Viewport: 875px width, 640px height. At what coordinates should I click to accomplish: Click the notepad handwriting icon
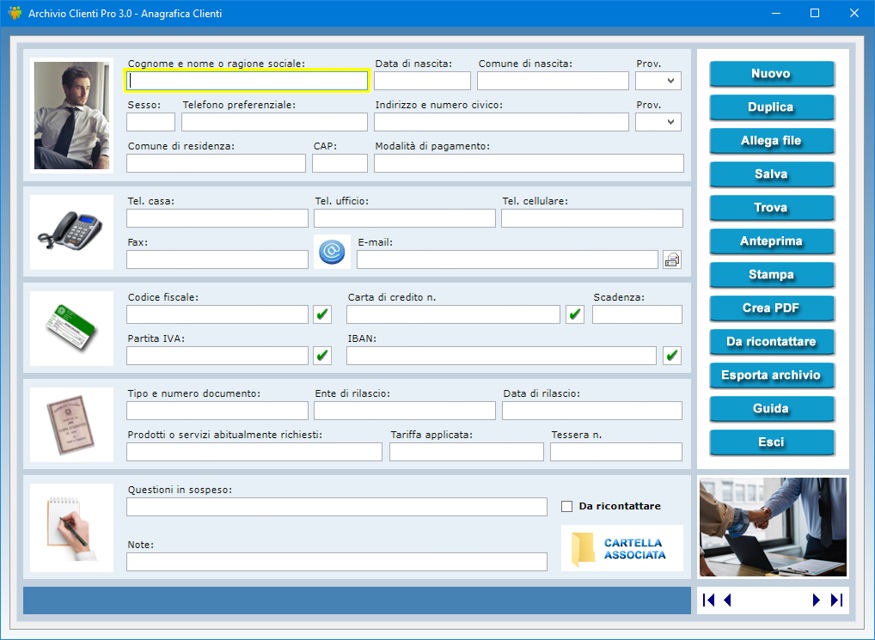tap(71, 527)
